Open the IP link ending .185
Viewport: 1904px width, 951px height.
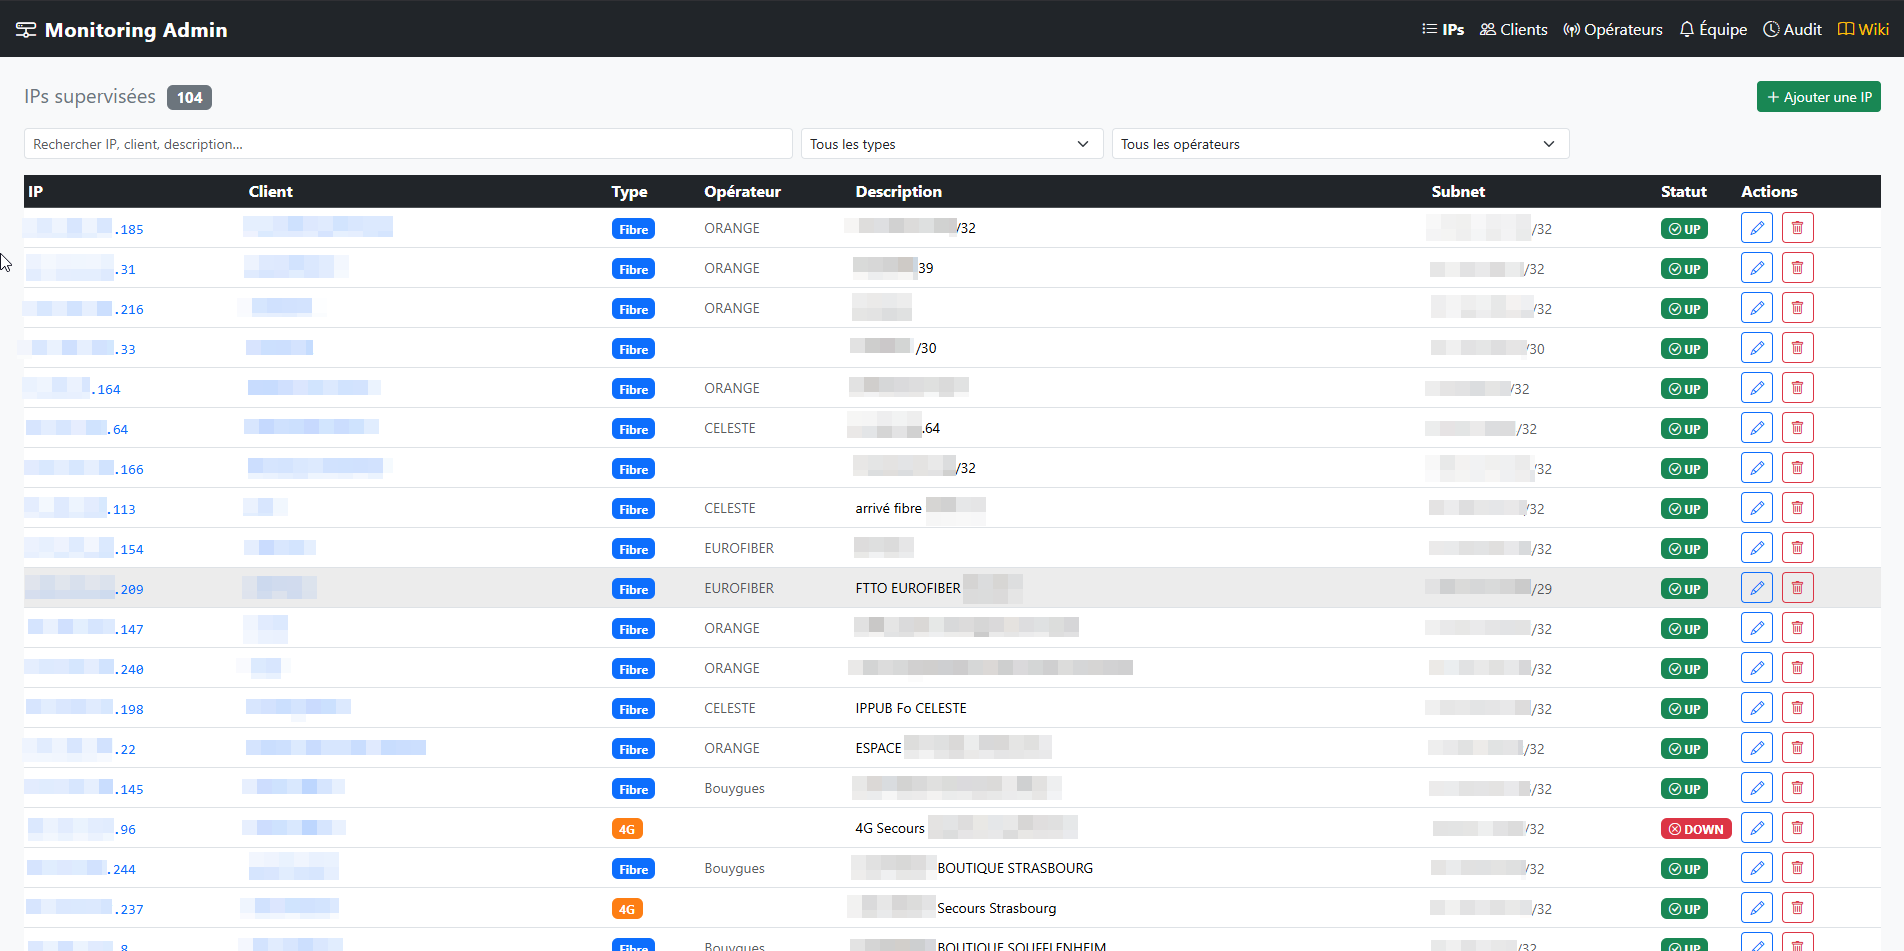85,229
